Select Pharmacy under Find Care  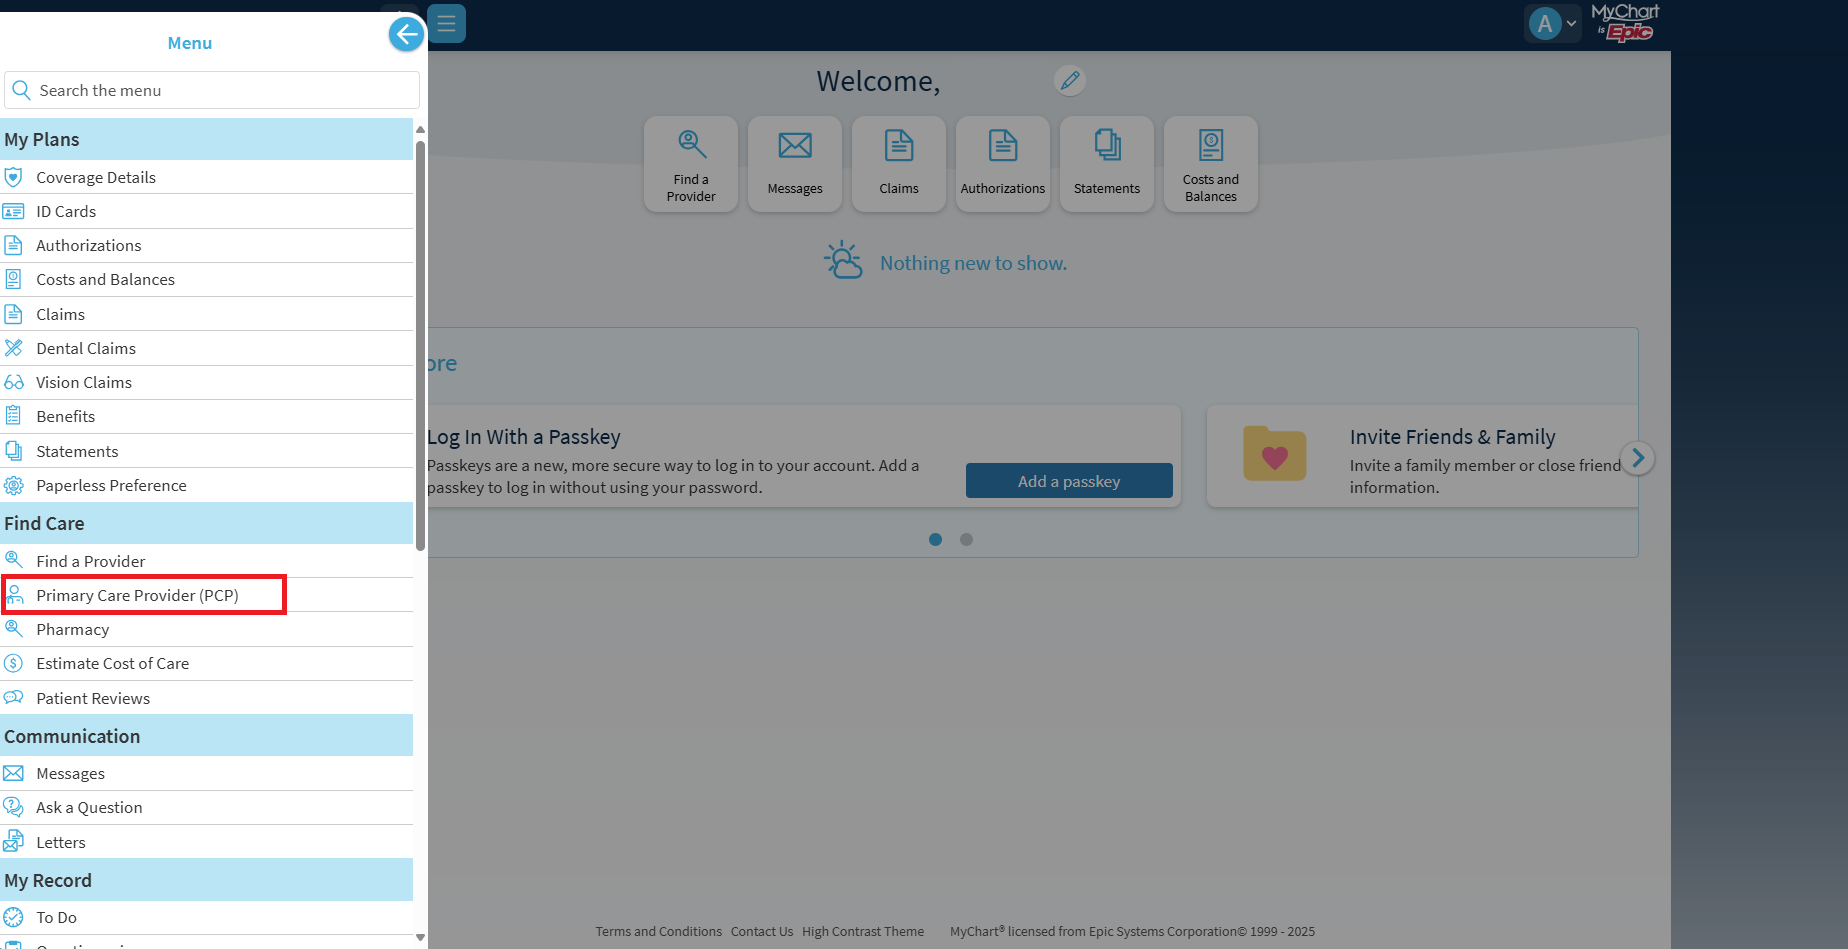pyautogui.click(x=72, y=629)
